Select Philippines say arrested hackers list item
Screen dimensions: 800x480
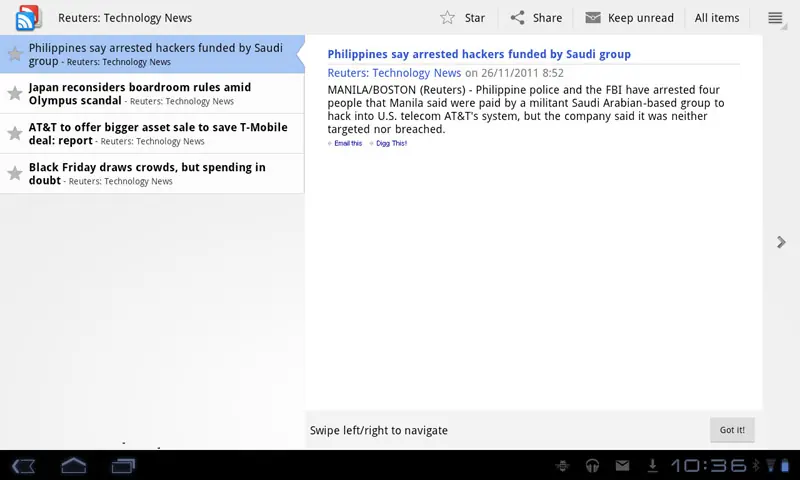(x=152, y=54)
